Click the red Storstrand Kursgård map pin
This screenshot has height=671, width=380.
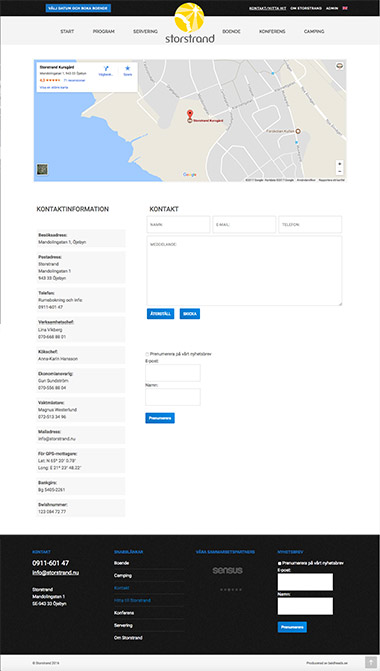point(190,115)
